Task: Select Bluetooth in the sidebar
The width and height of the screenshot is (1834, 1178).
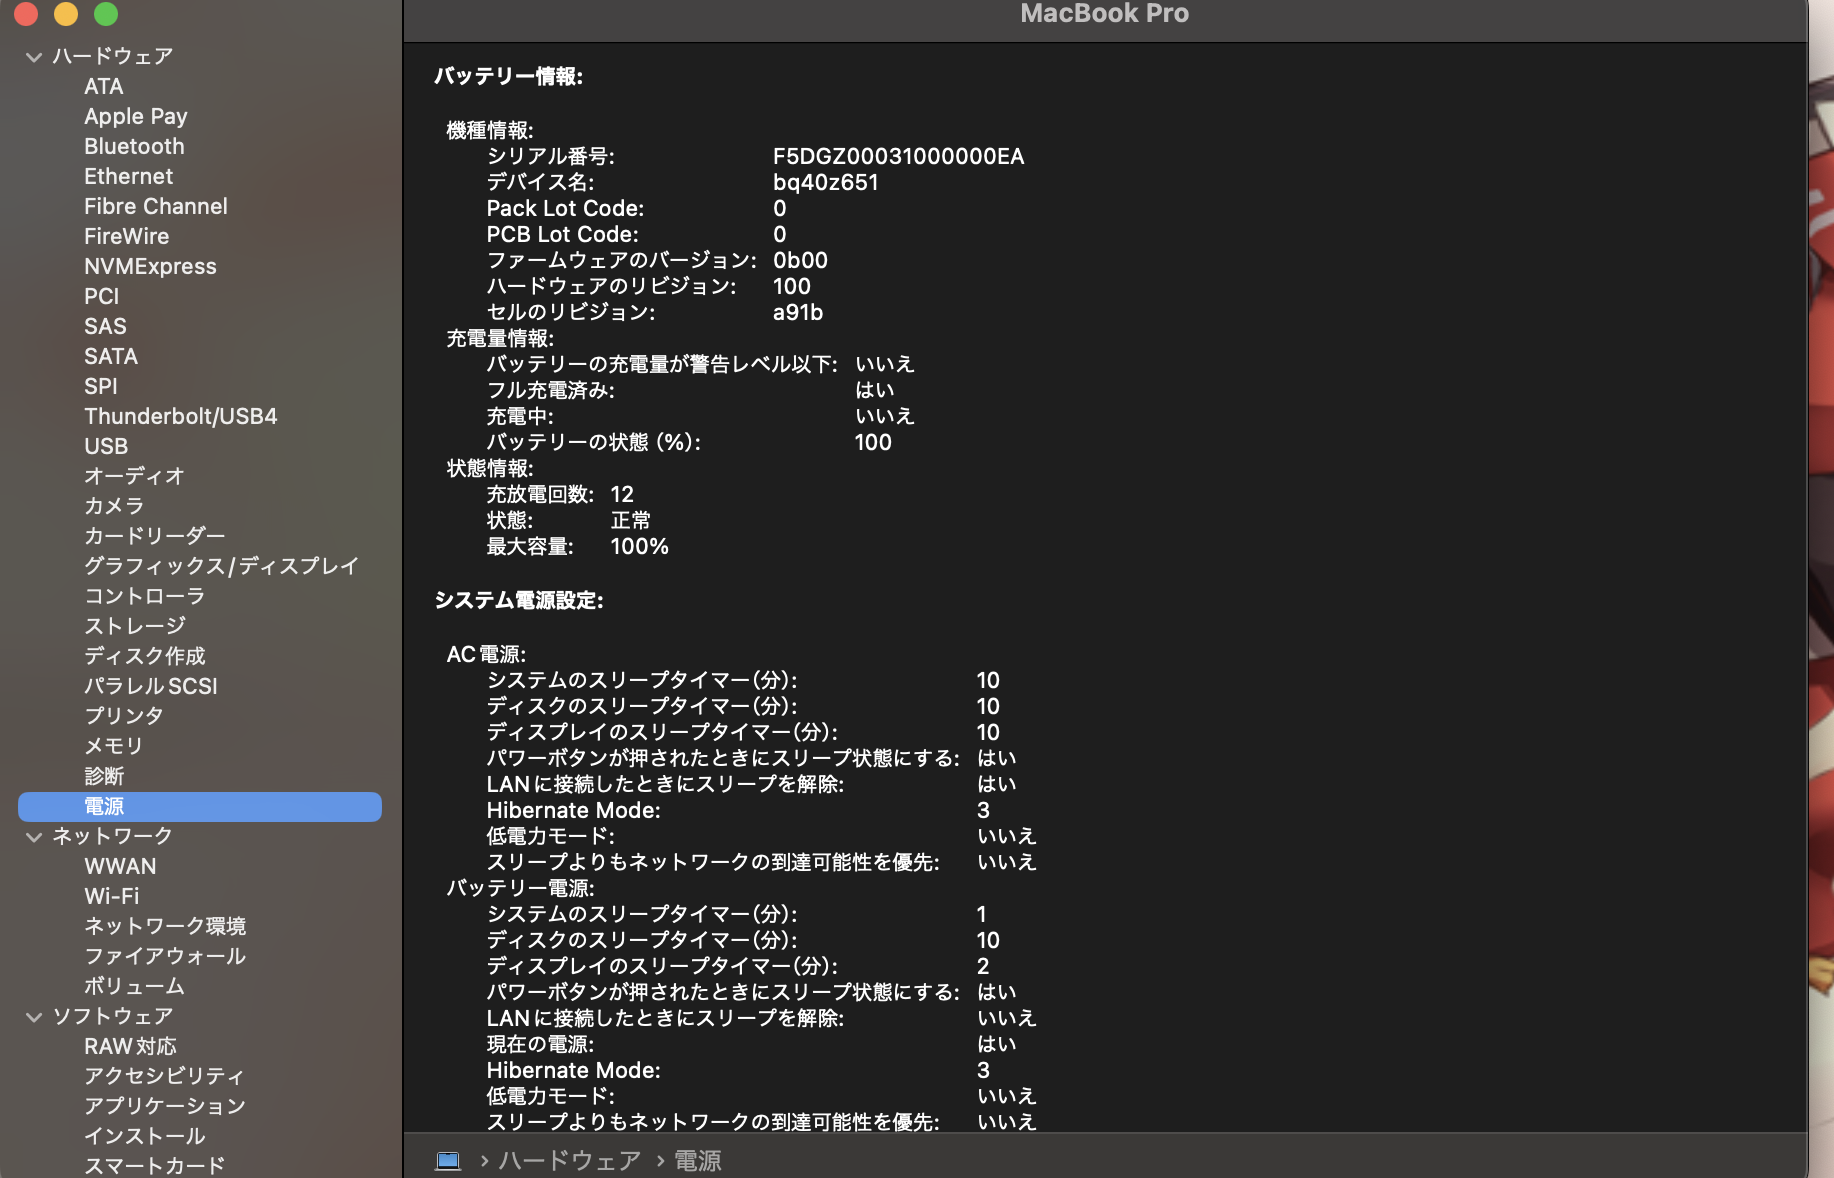Action: coord(134,147)
